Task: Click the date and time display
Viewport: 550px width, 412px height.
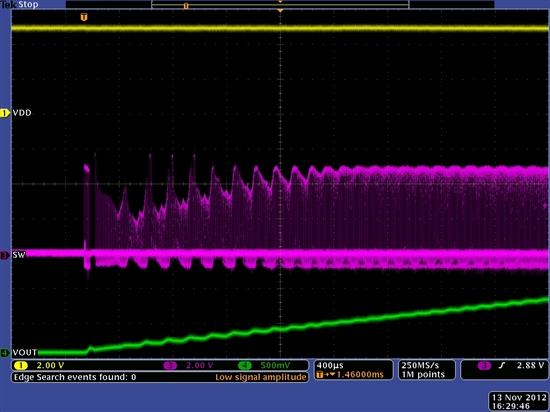Action: (519, 402)
